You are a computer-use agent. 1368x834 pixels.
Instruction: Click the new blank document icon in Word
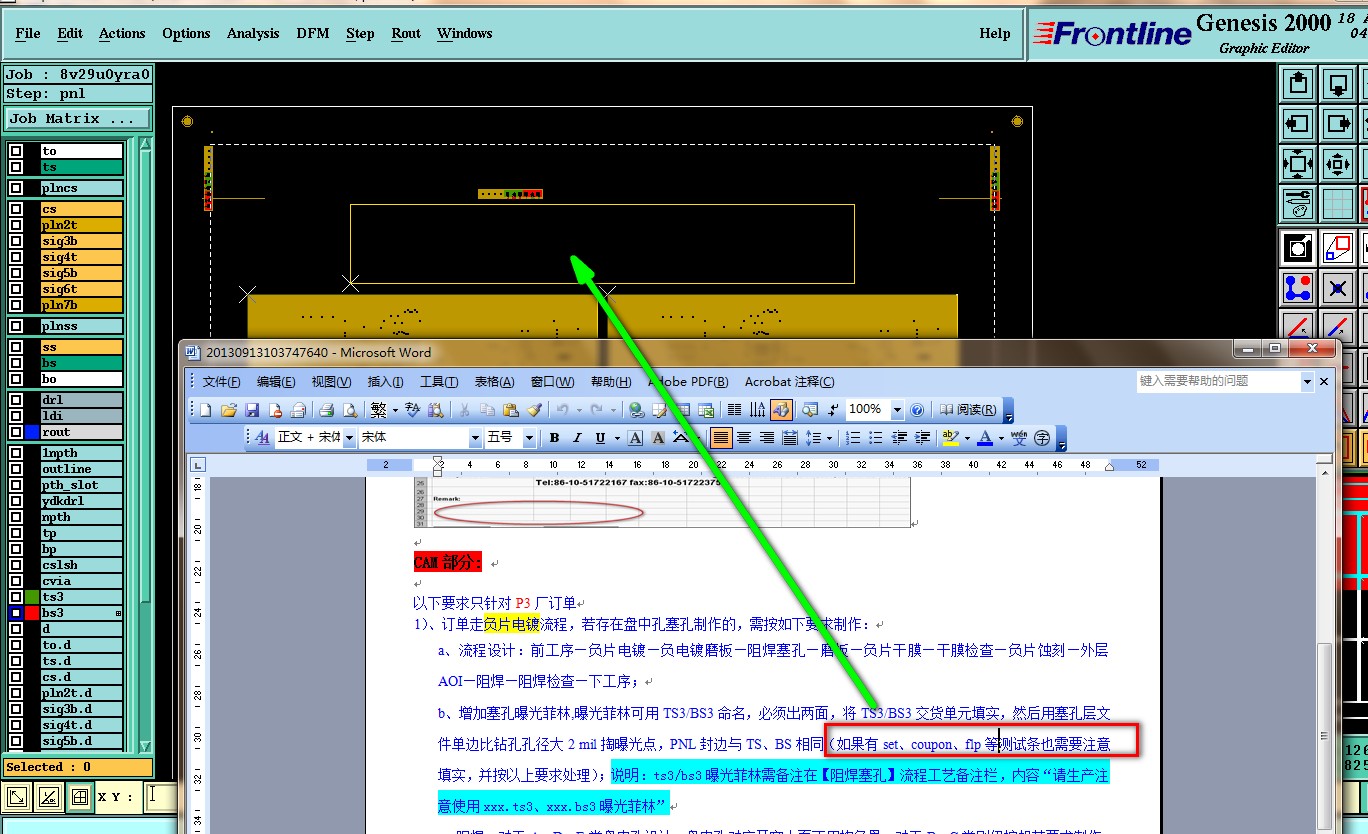pos(206,410)
